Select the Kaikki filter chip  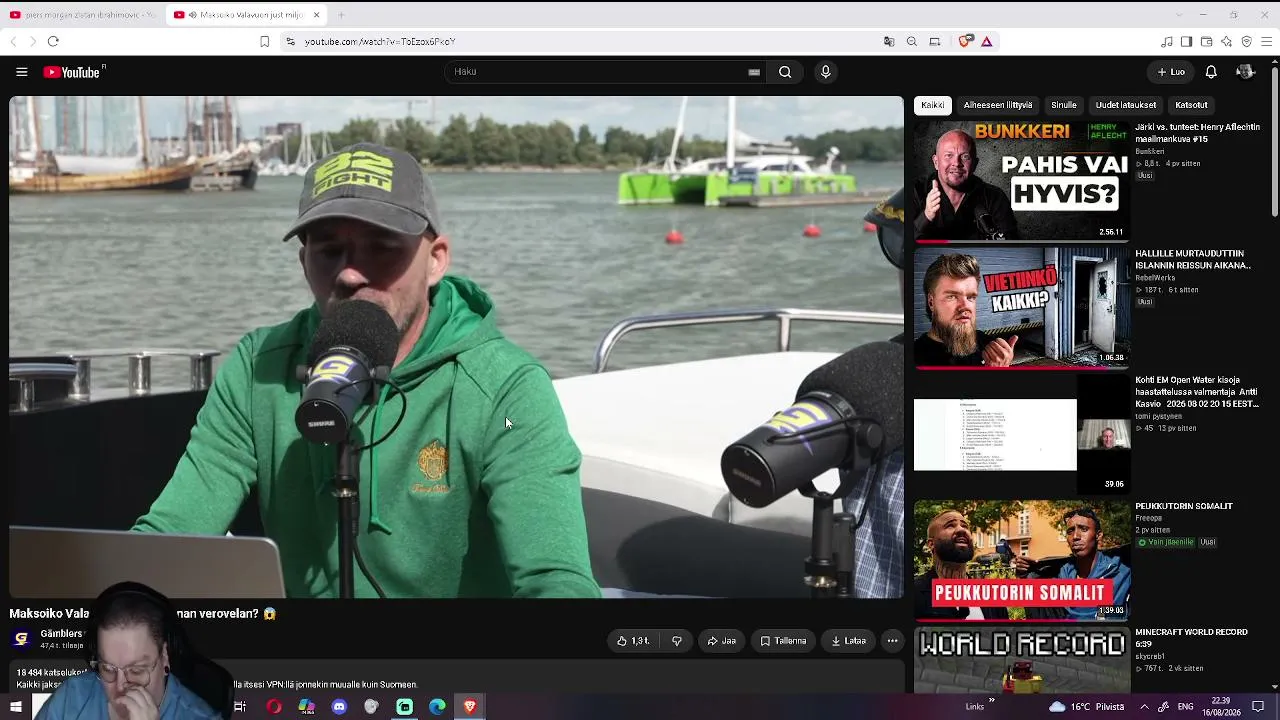pyautogui.click(x=932, y=105)
